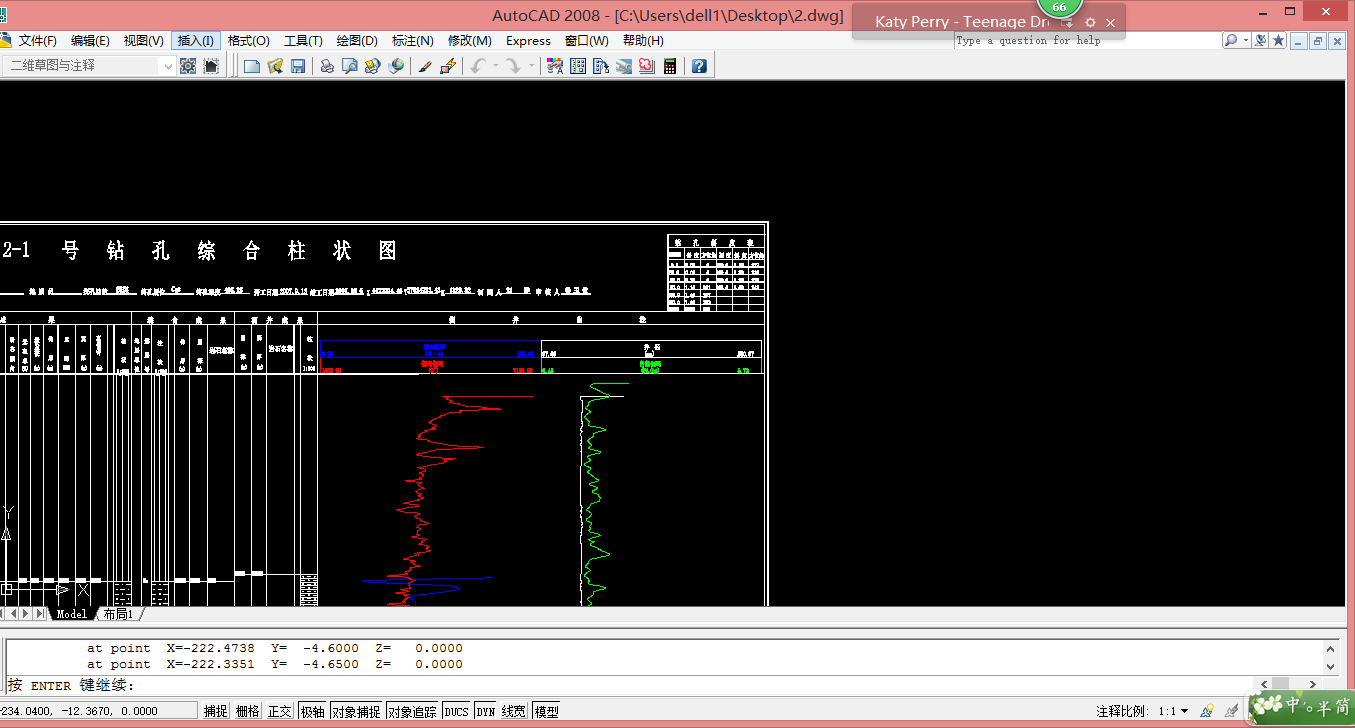Viewport: 1355px width, 728px height.
Task: Toggle 线宽 lineweight display
Action: tap(514, 711)
